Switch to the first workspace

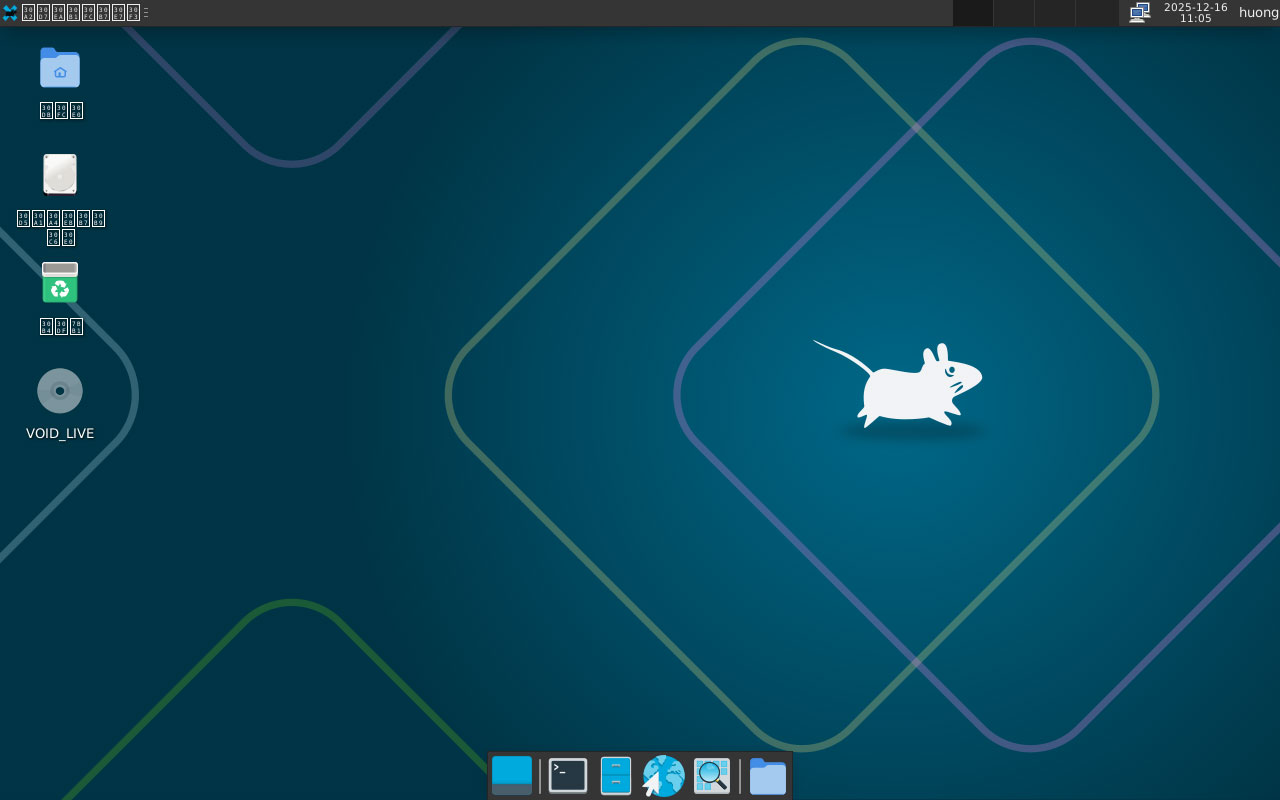coord(973,13)
